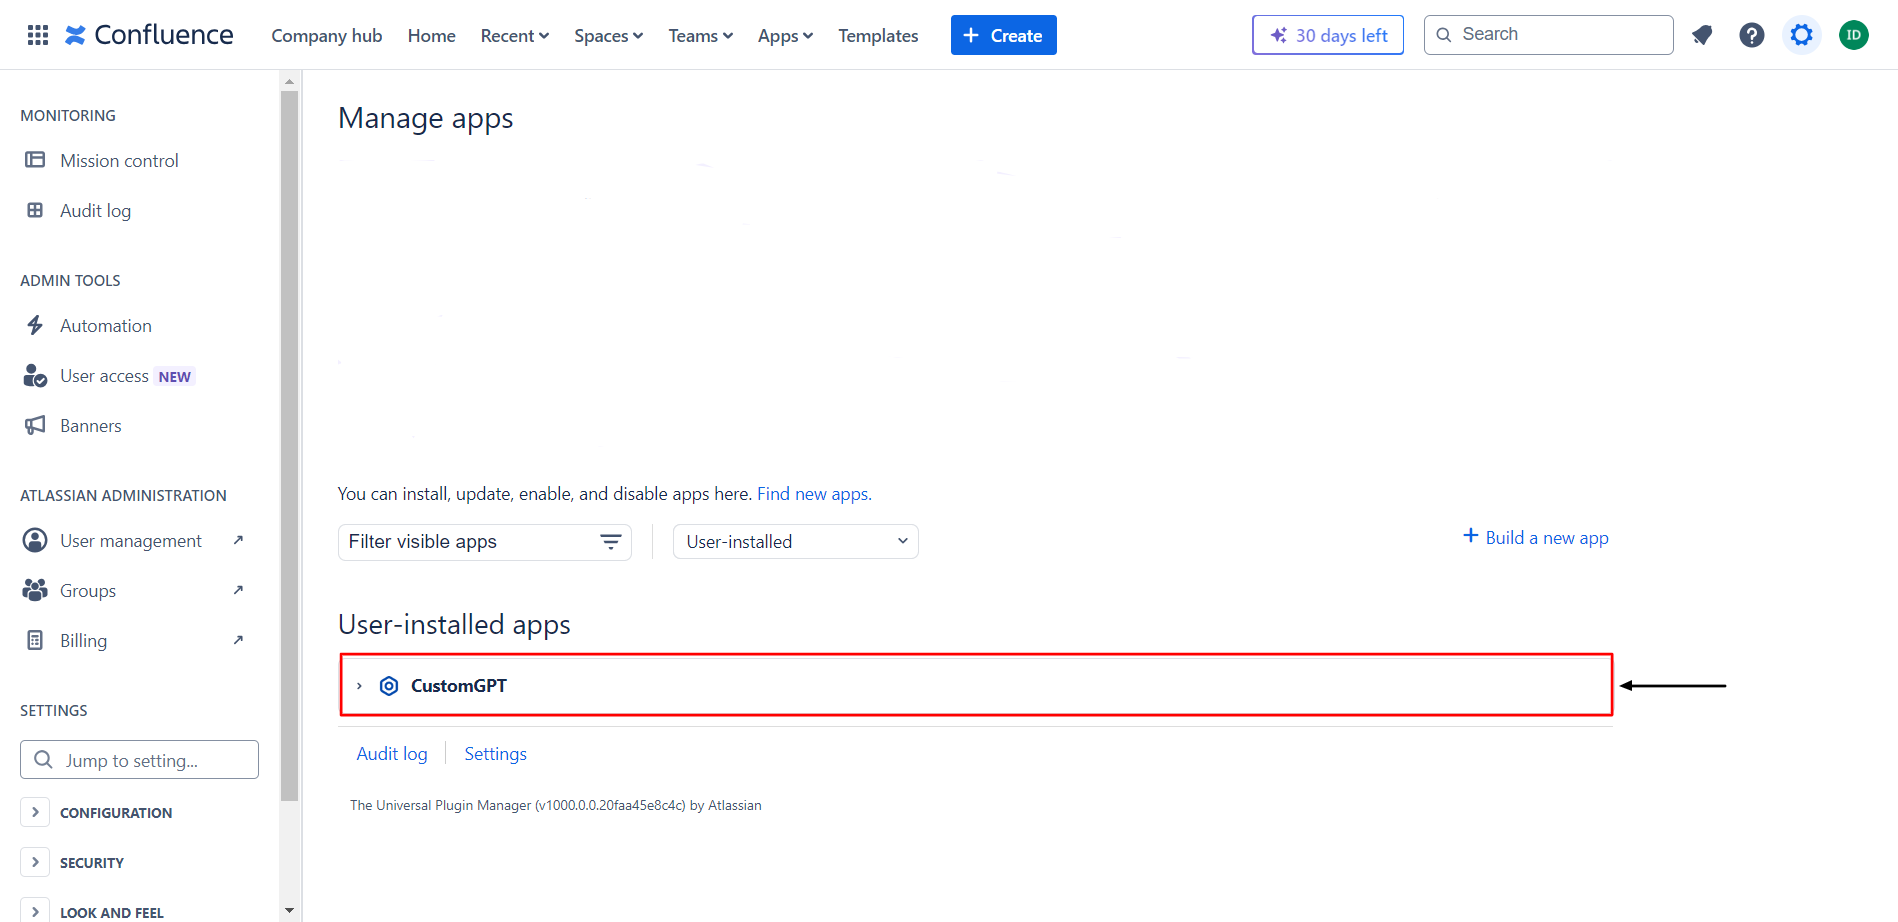
Task: Click Build a new app link
Action: tap(1547, 537)
